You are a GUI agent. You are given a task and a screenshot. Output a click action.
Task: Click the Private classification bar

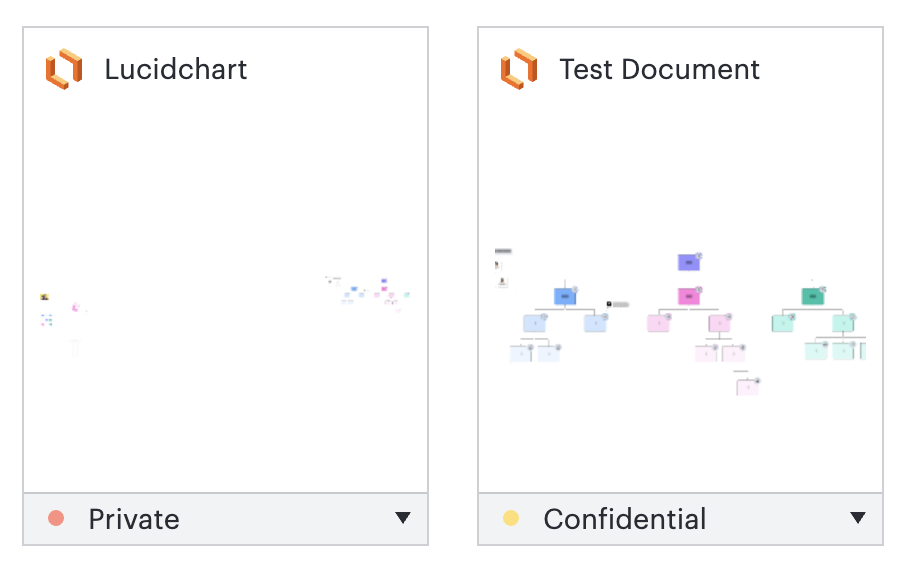(225, 519)
